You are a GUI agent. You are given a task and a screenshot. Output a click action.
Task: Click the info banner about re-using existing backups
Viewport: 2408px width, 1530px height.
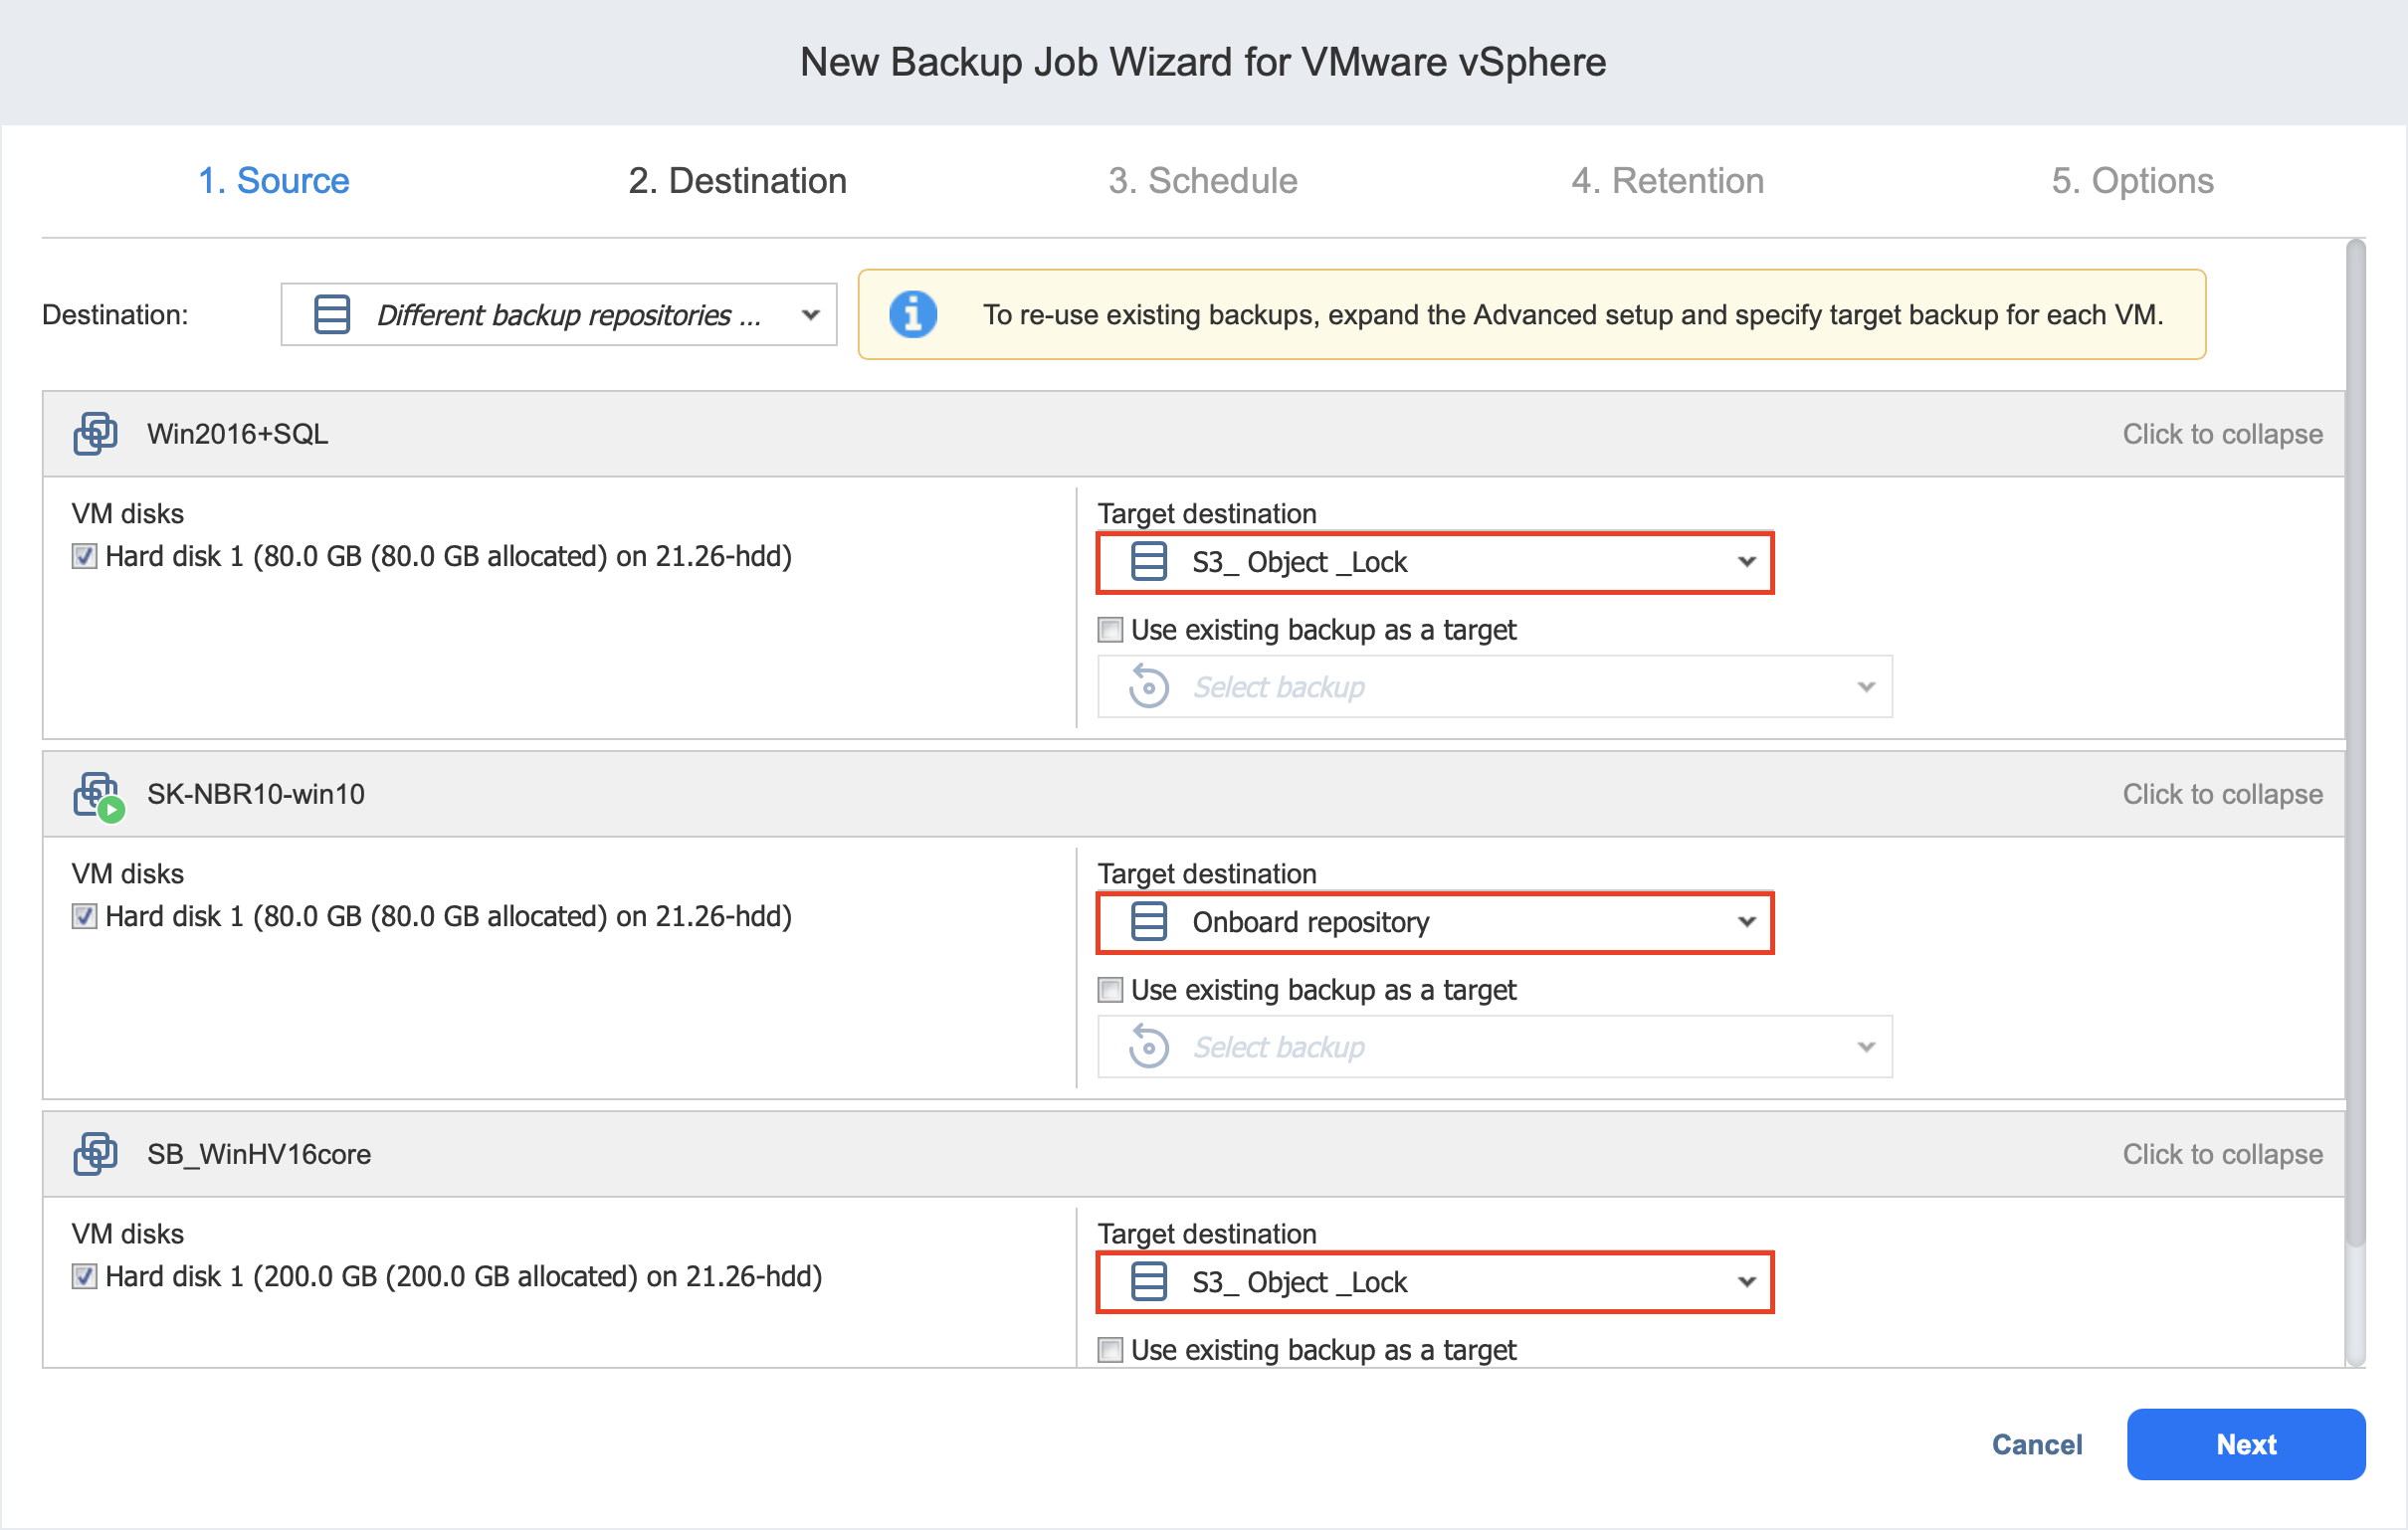click(1532, 315)
